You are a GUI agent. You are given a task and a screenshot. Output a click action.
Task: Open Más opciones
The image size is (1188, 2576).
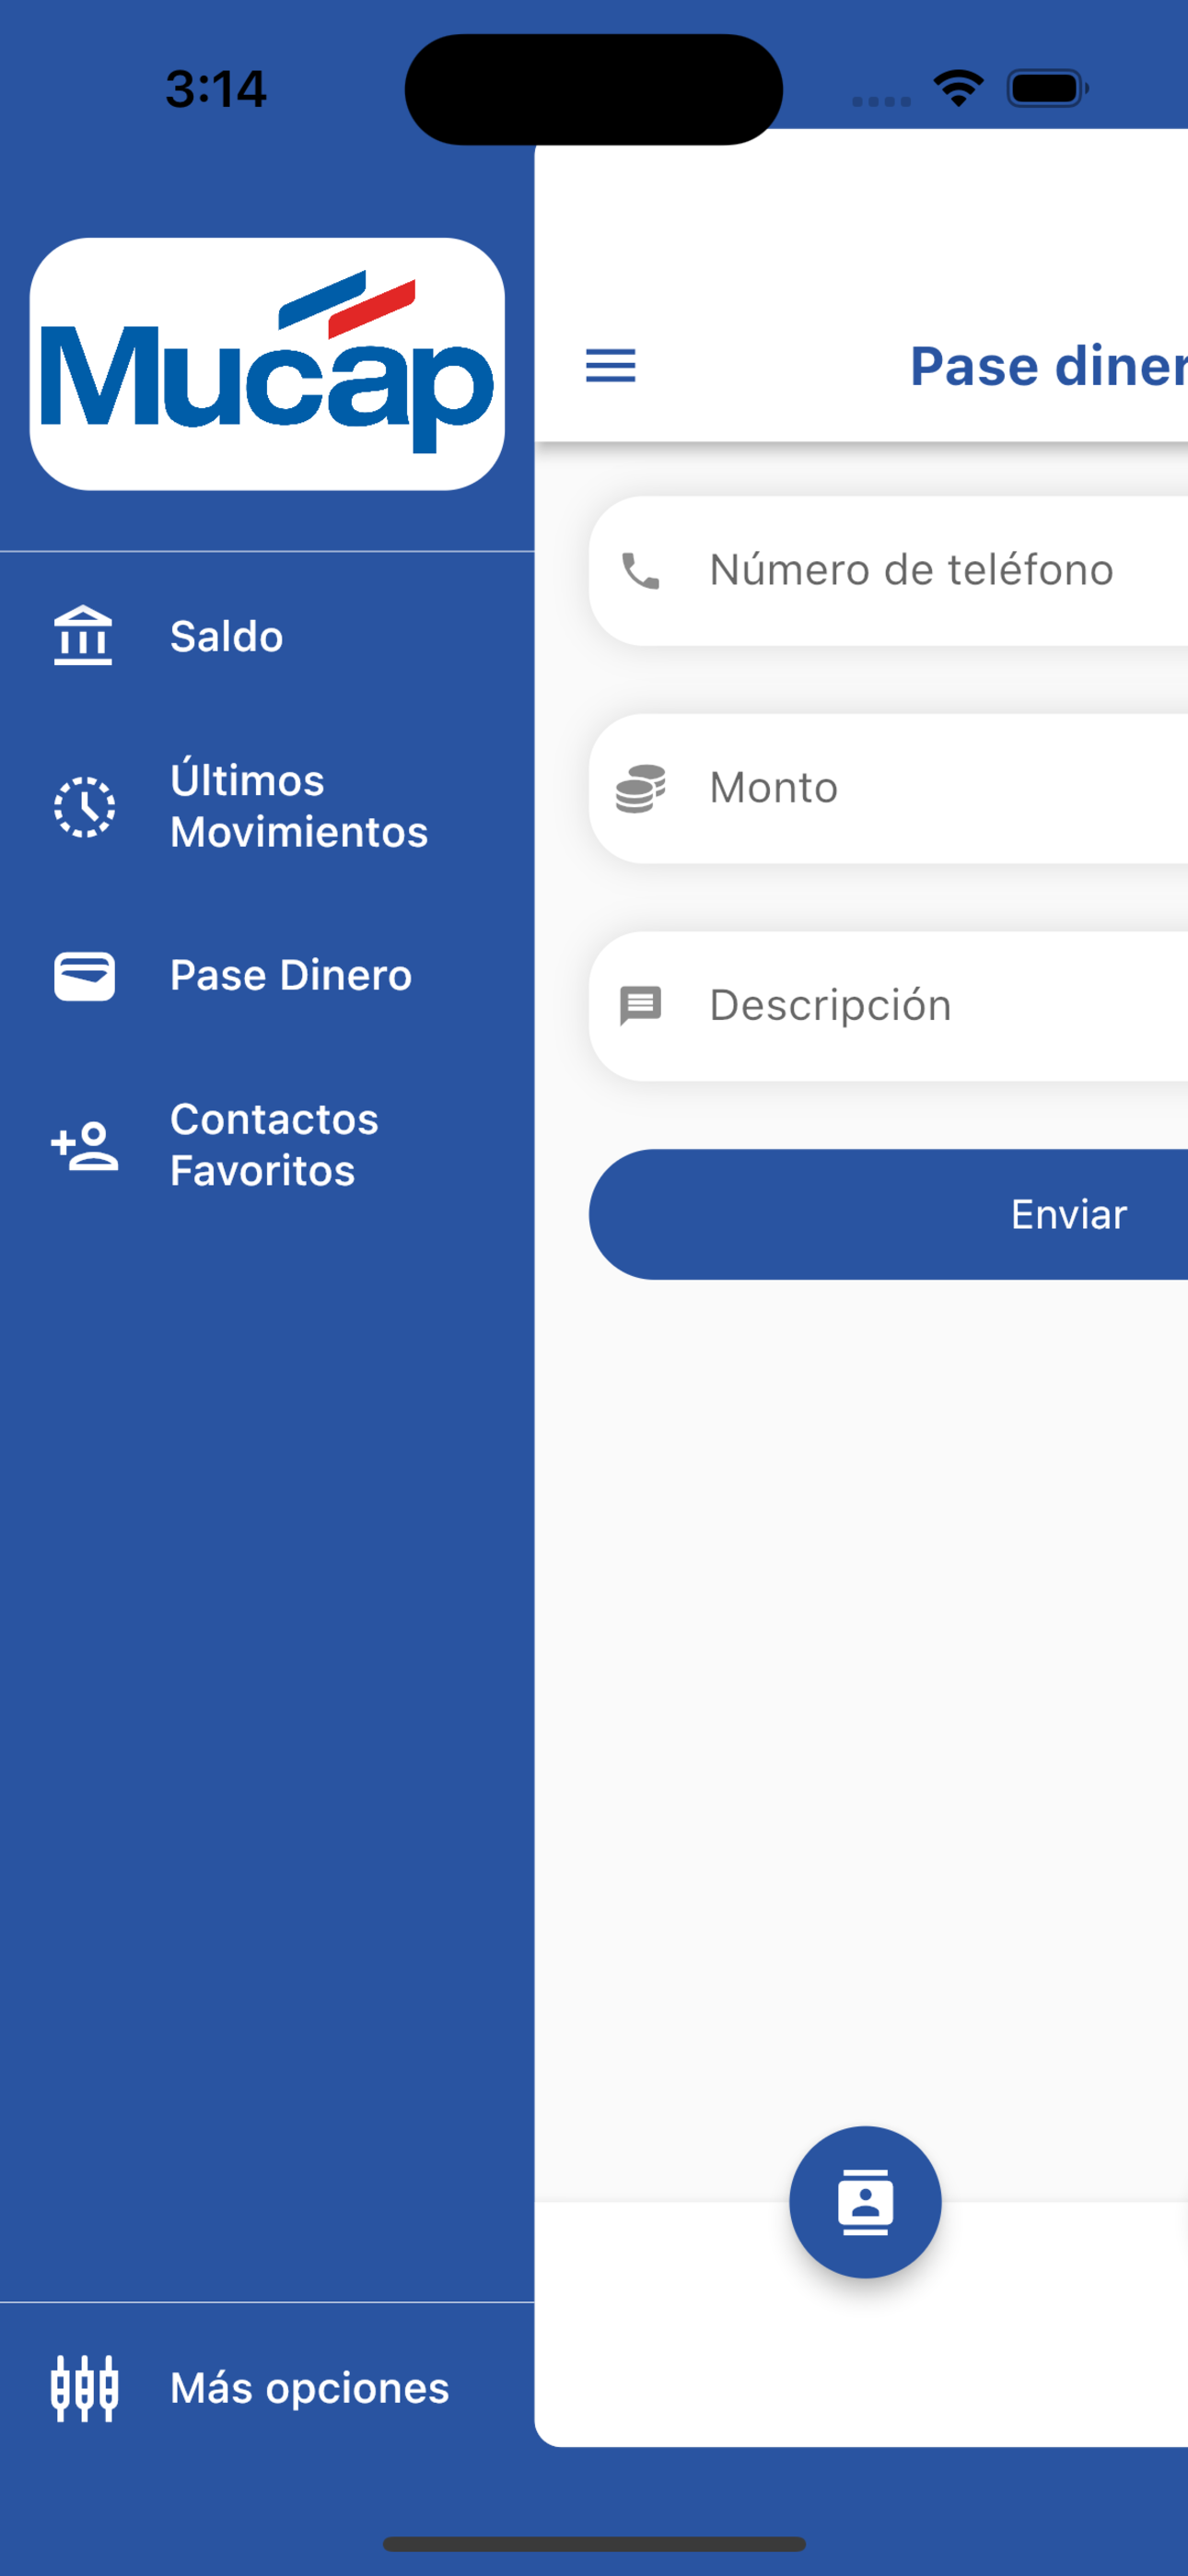[x=267, y=2388]
